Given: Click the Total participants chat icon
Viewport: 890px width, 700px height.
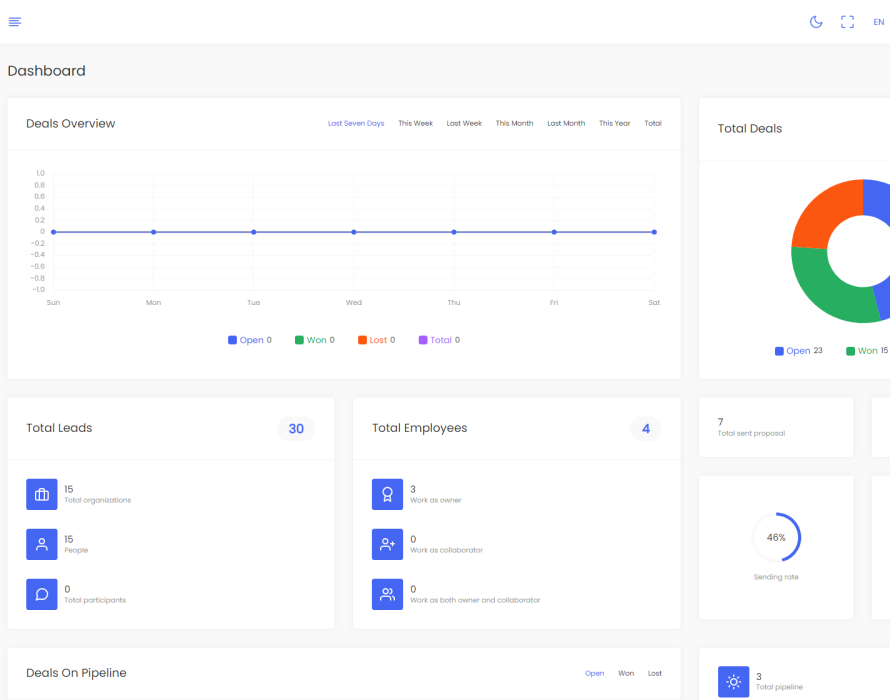Looking at the screenshot, I should pyautogui.click(x=42, y=594).
